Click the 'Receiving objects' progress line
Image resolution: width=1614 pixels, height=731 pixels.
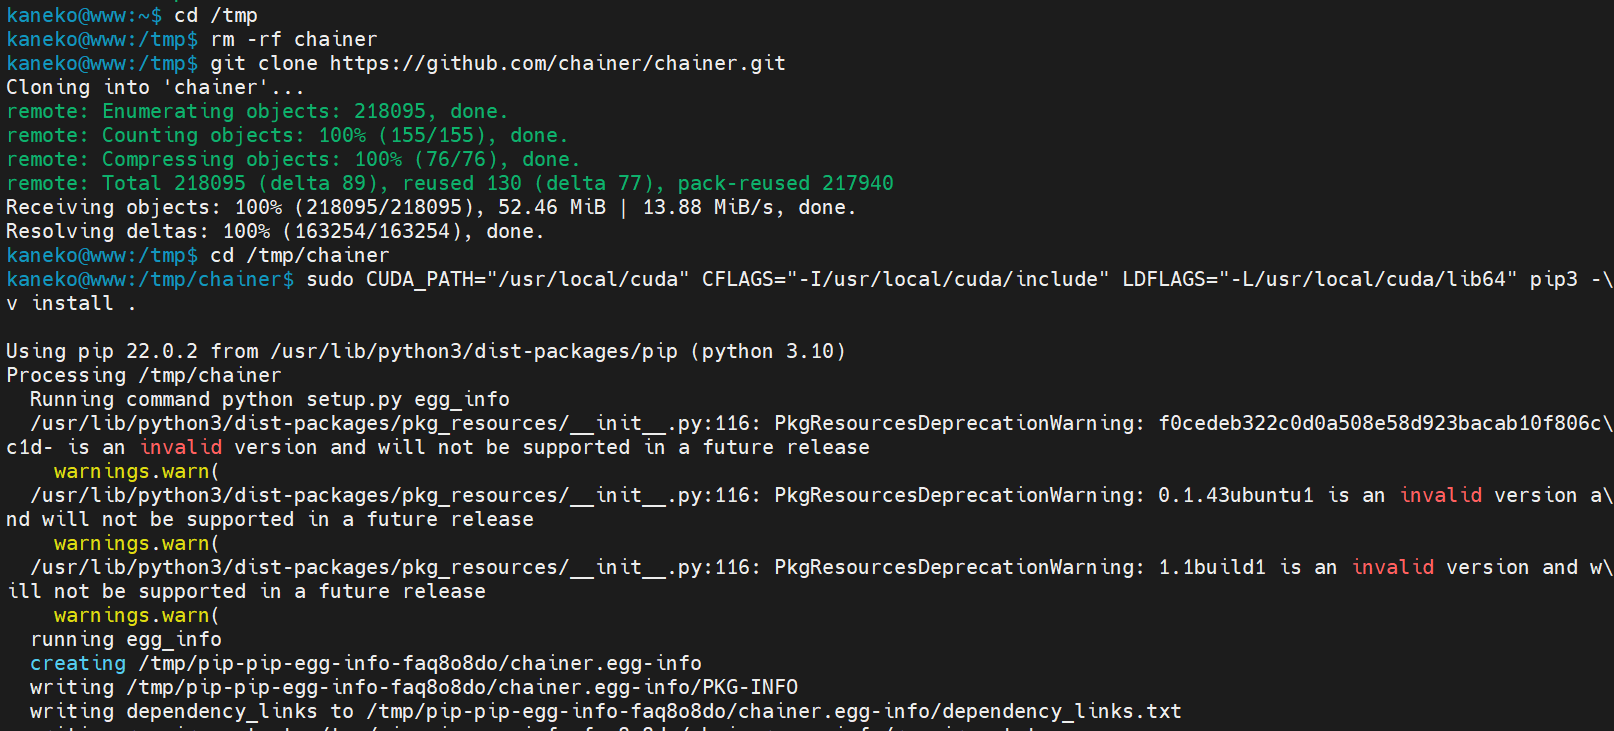click(431, 207)
